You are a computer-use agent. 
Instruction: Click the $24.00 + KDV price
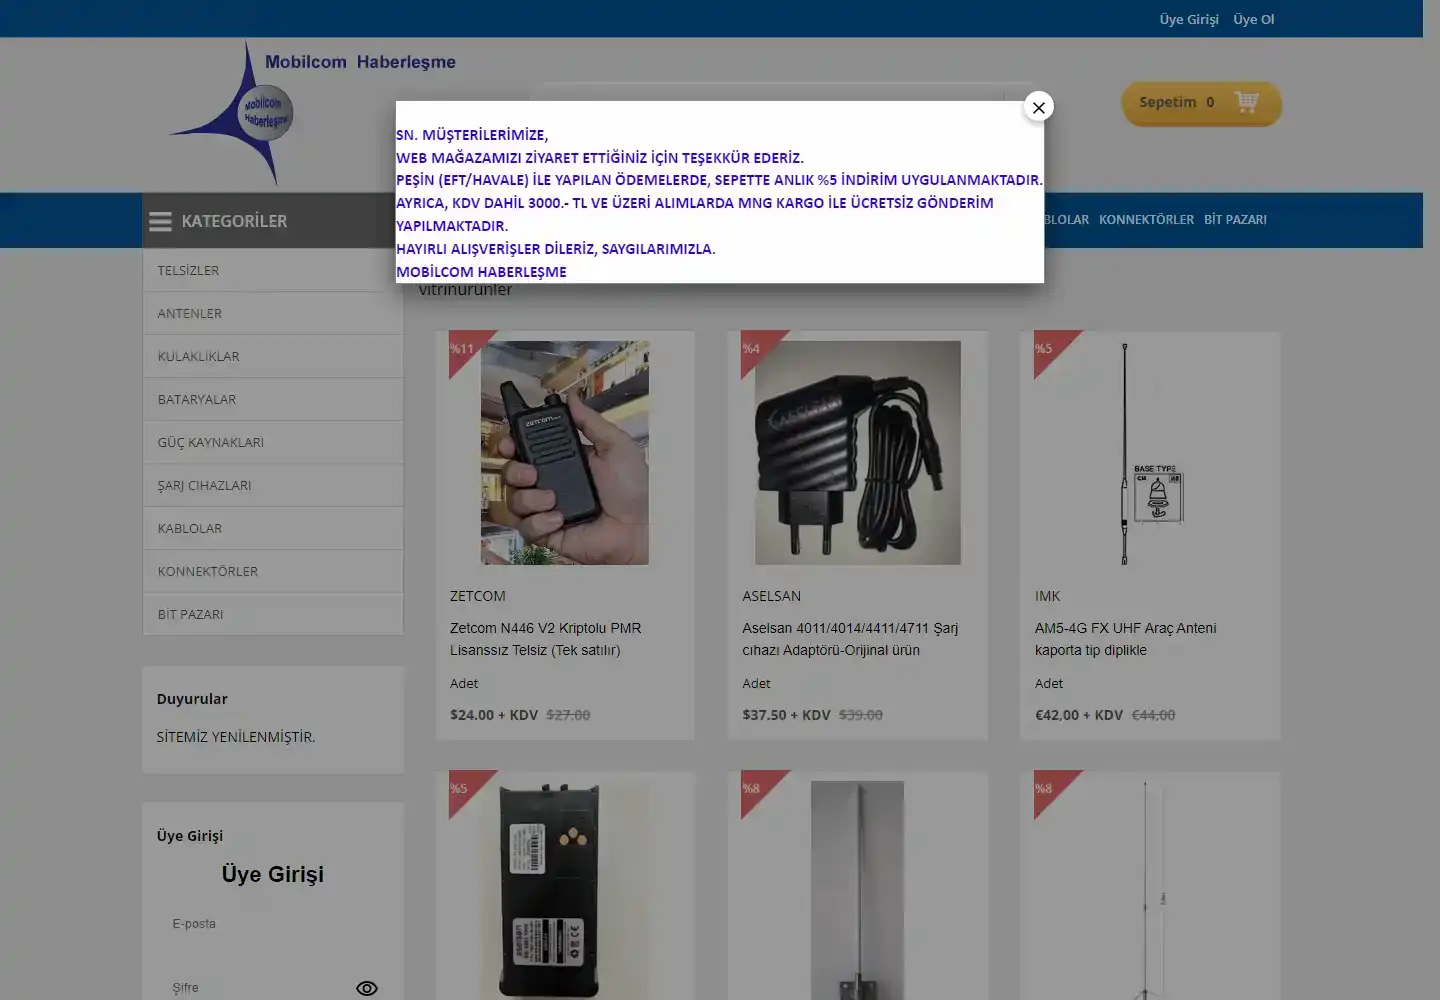(x=494, y=715)
